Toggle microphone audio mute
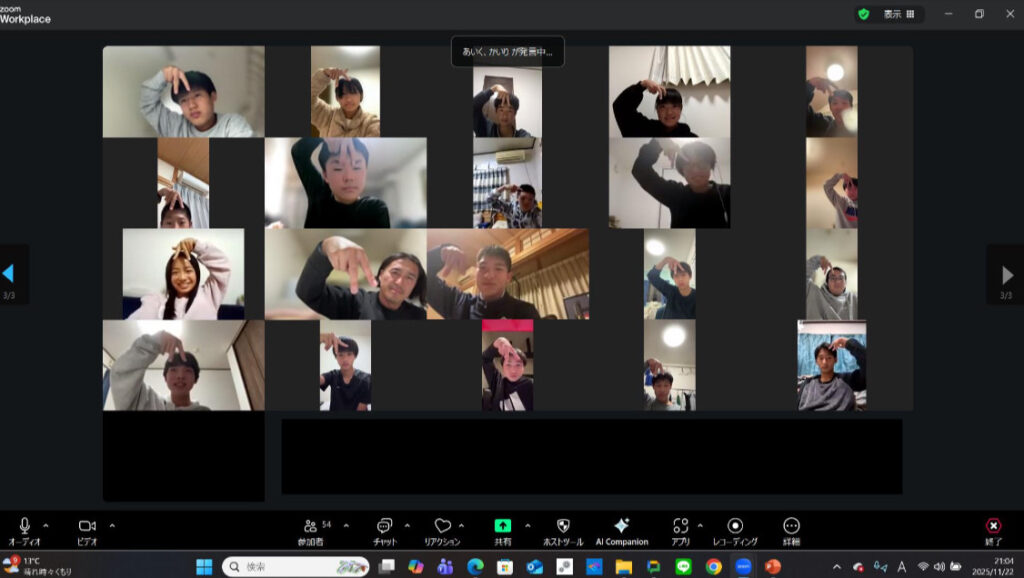This screenshot has width=1024, height=578. [24, 526]
